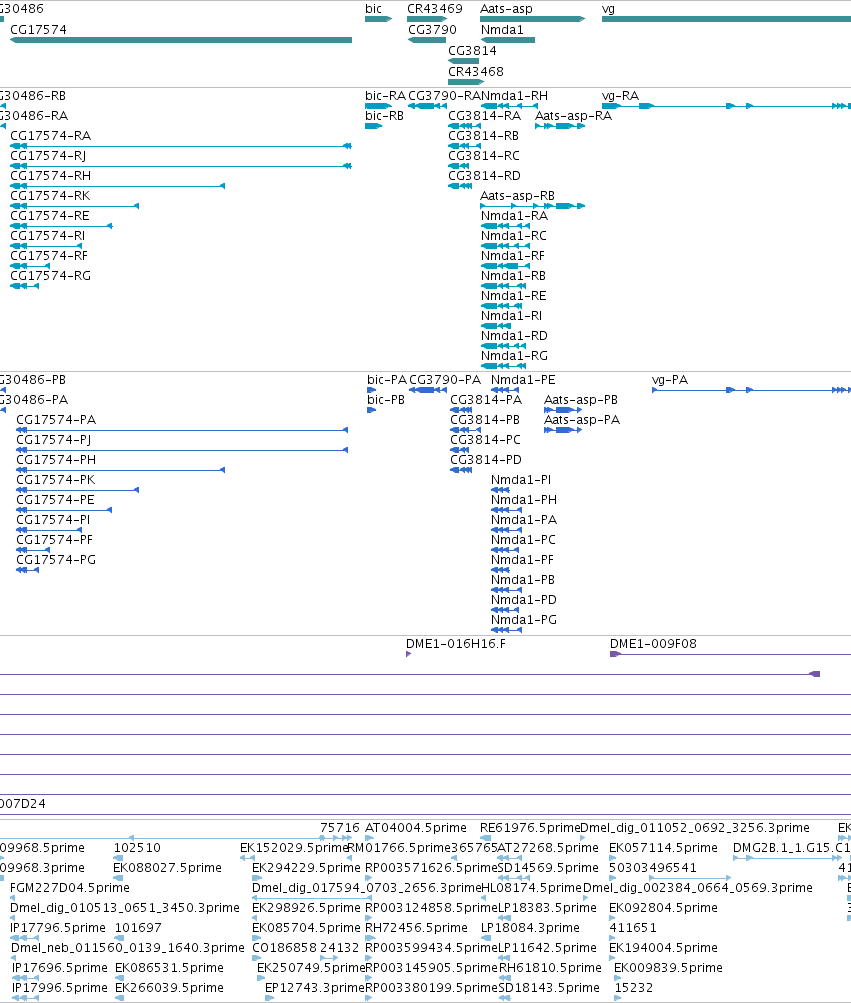Click the CG17574-PA protein label

[56, 420]
